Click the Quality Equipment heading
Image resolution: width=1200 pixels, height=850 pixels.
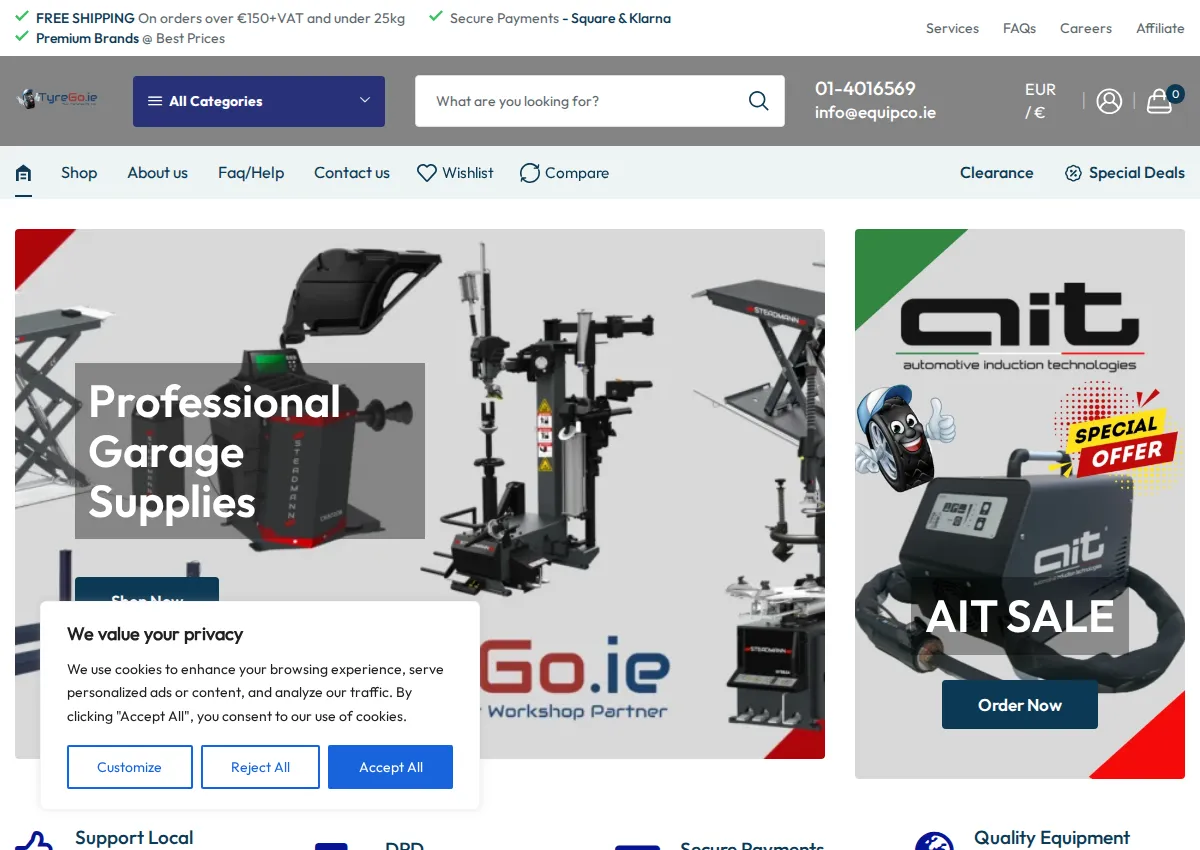[x=1052, y=838]
